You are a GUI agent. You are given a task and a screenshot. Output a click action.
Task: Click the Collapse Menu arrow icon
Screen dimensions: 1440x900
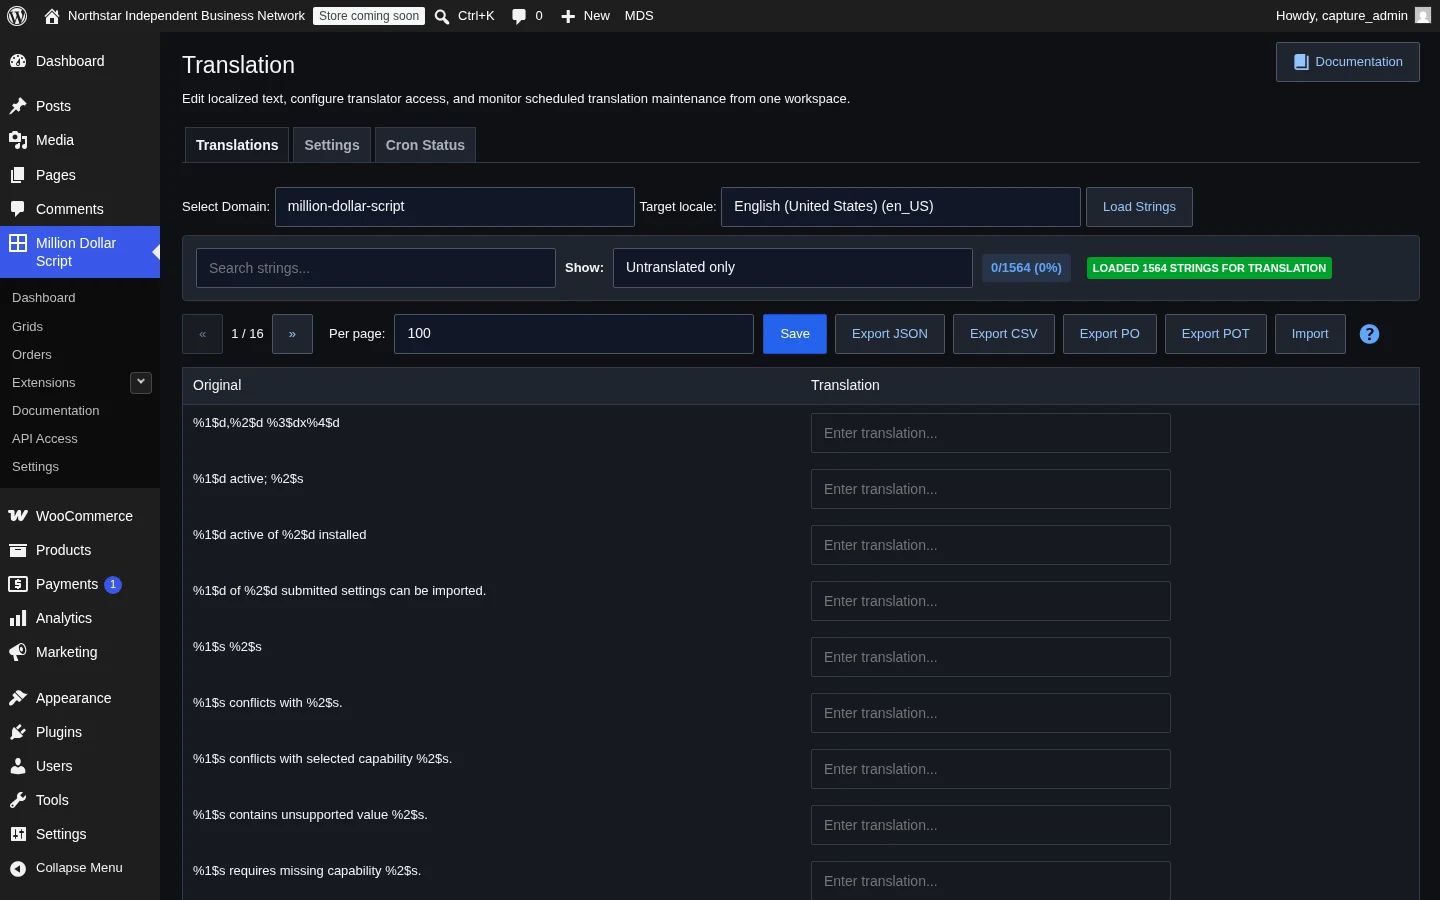pos(18,868)
